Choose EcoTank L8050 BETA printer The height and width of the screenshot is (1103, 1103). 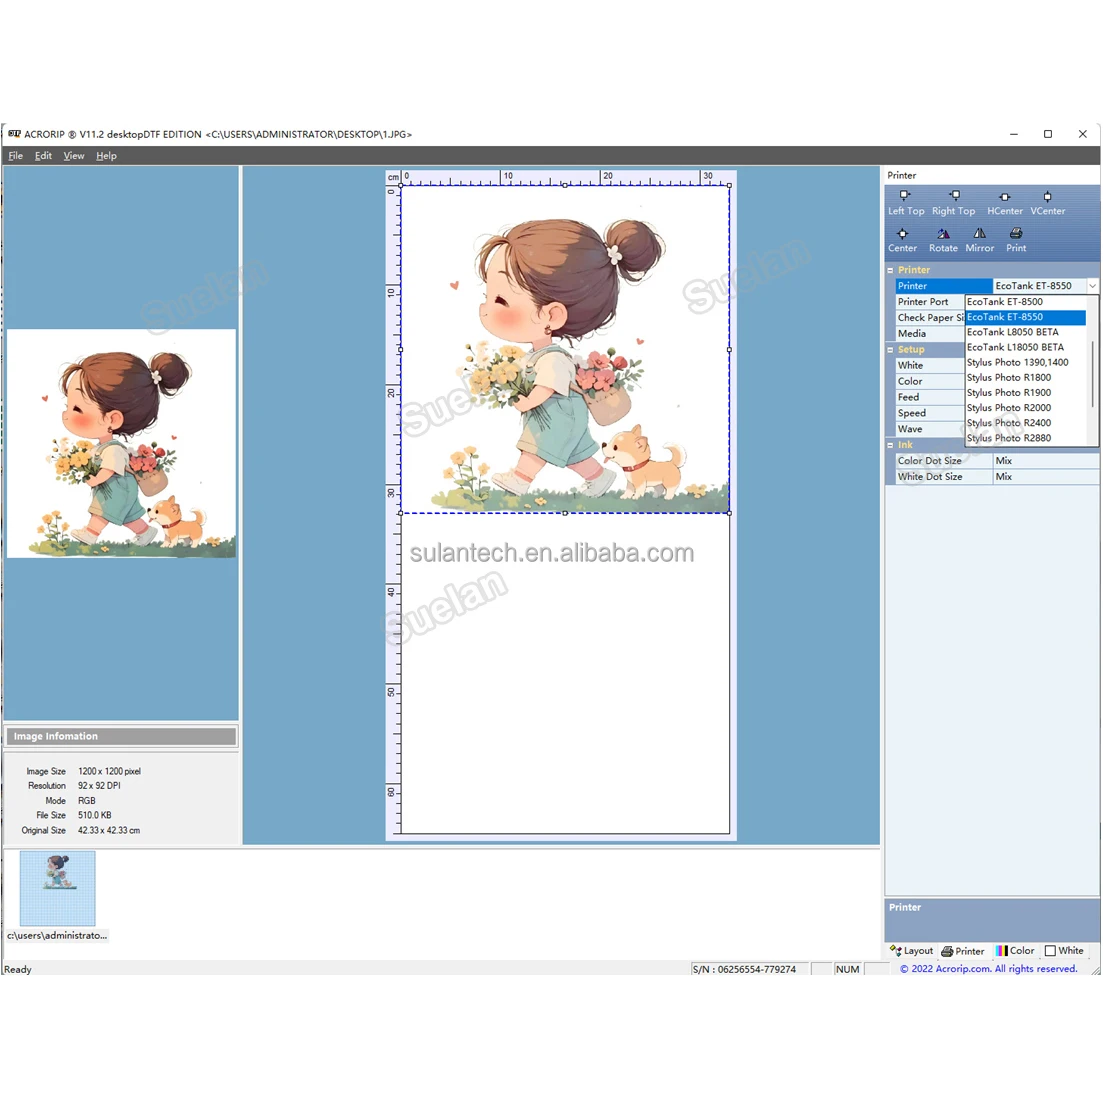[x=1025, y=332]
